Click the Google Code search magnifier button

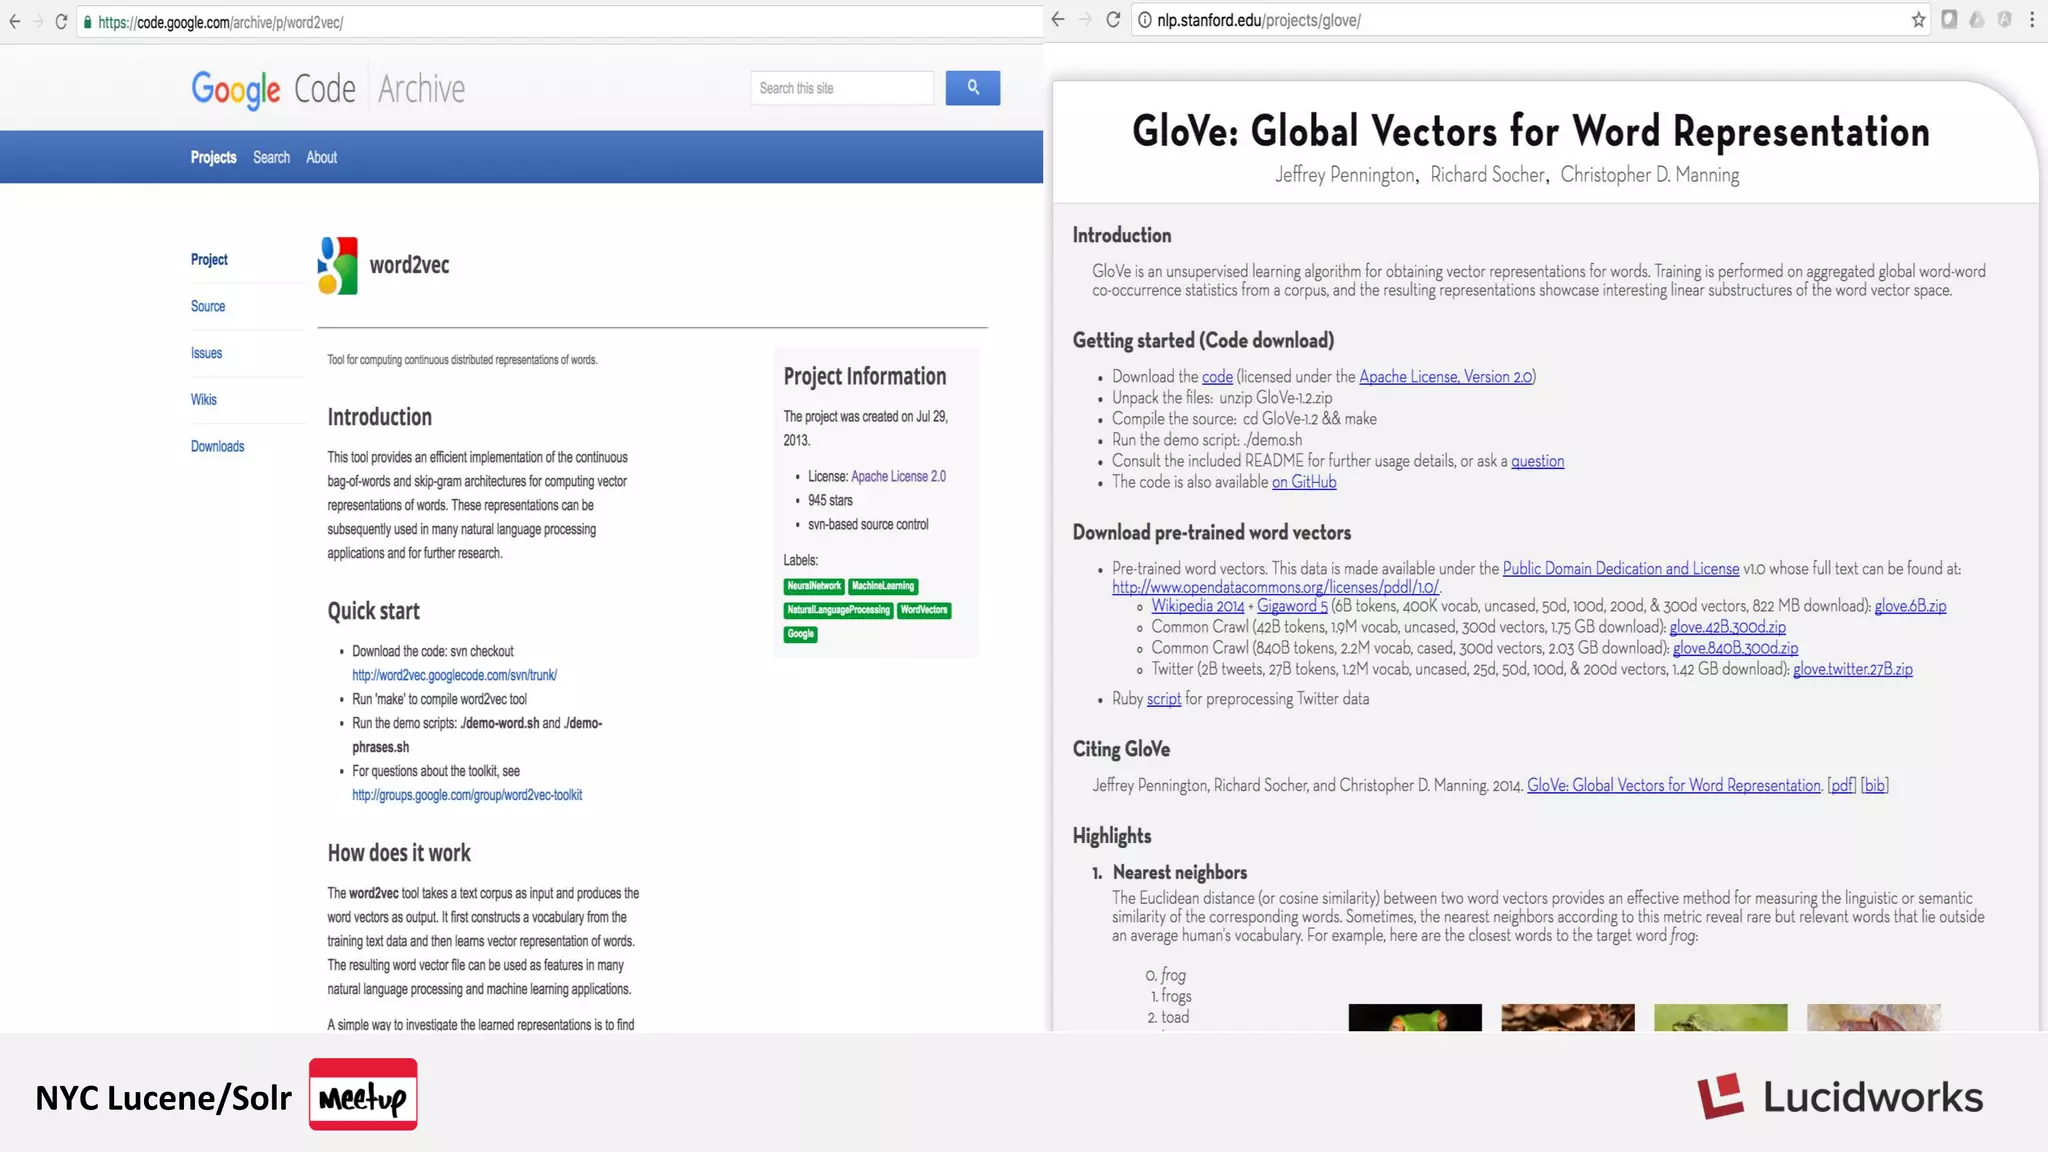(972, 88)
